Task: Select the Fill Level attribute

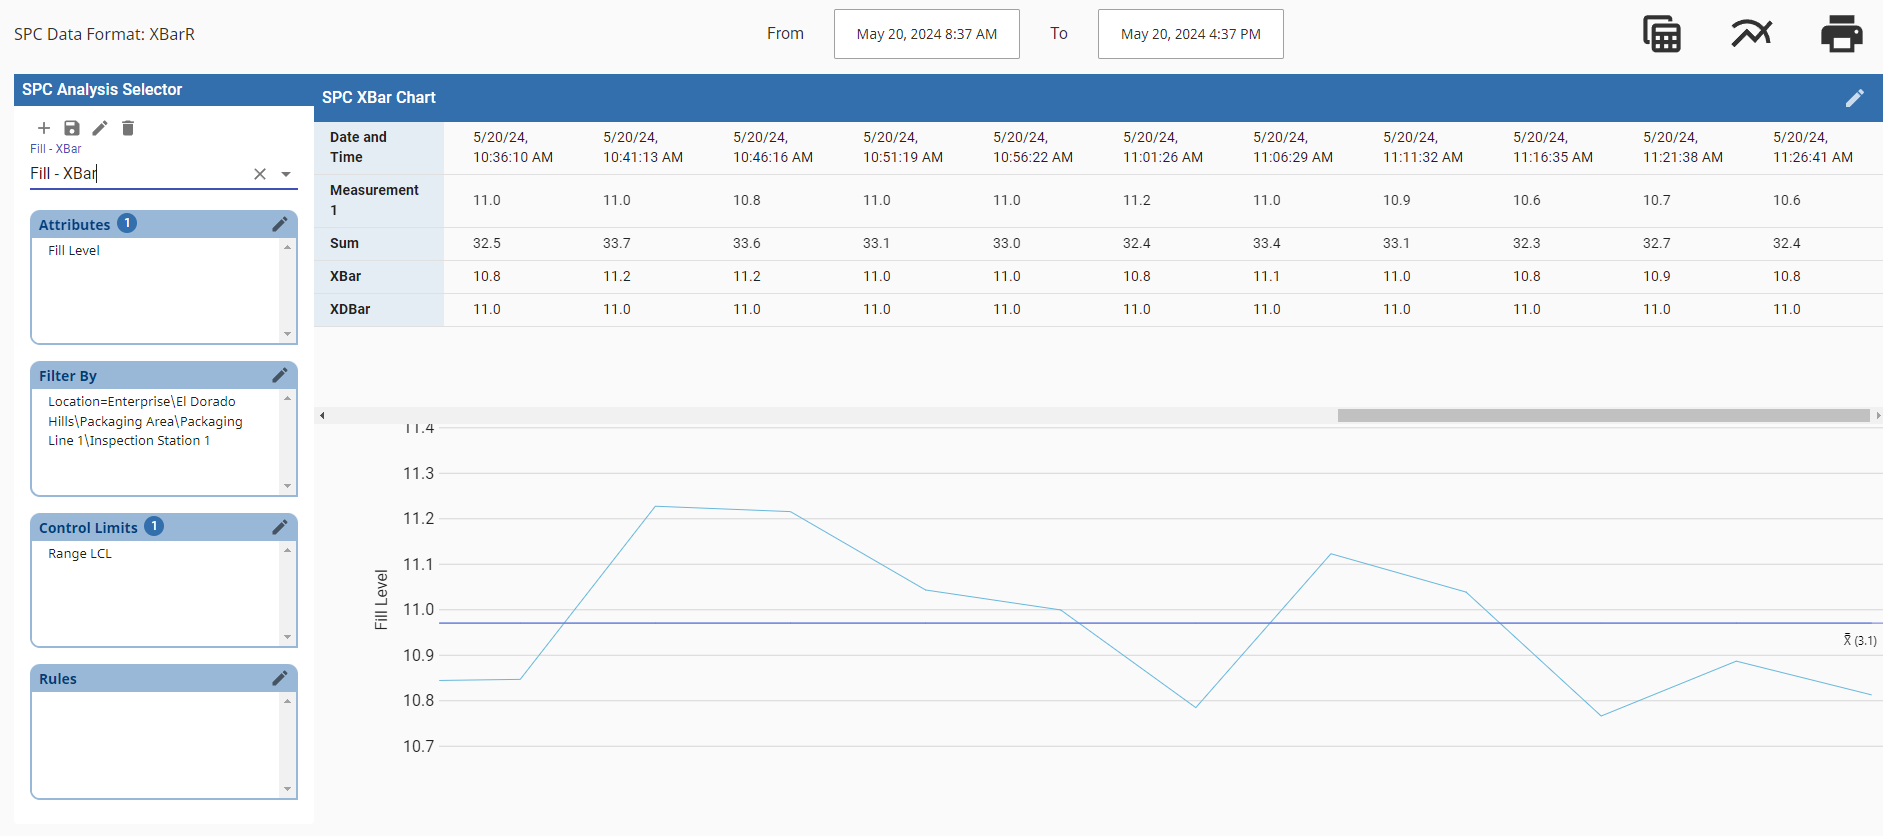Action: (x=74, y=251)
